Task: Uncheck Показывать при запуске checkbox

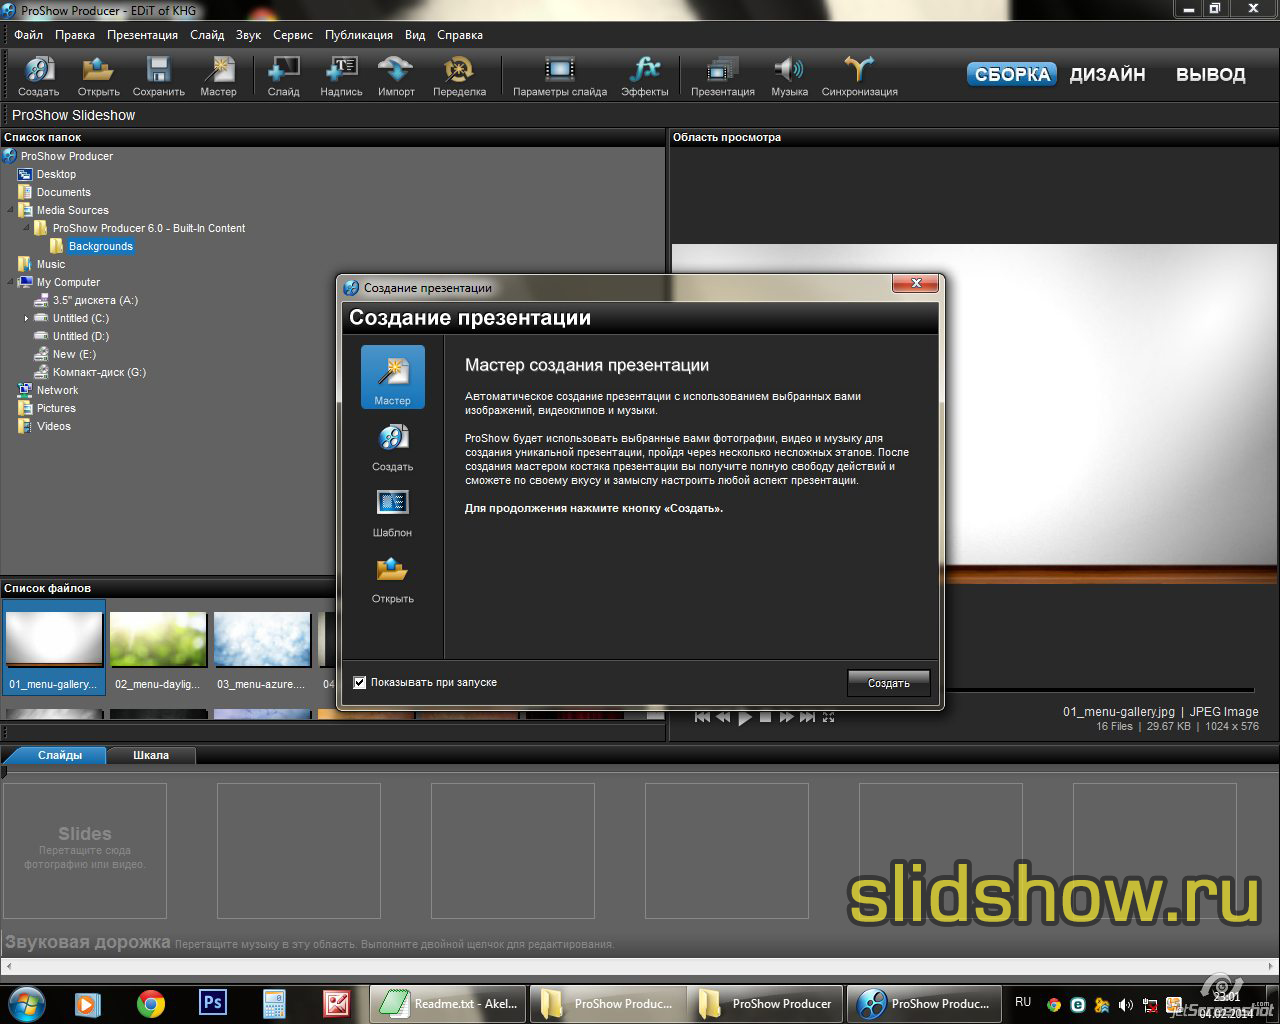Action: (360, 683)
